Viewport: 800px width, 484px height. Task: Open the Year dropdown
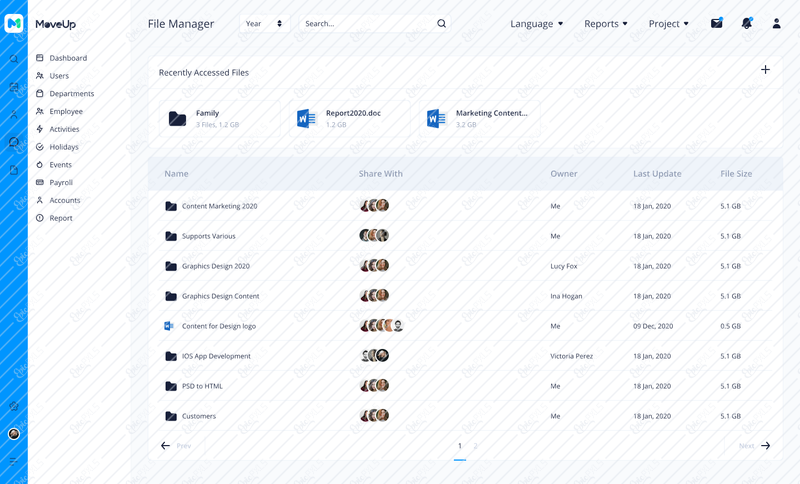click(x=265, y=23)
